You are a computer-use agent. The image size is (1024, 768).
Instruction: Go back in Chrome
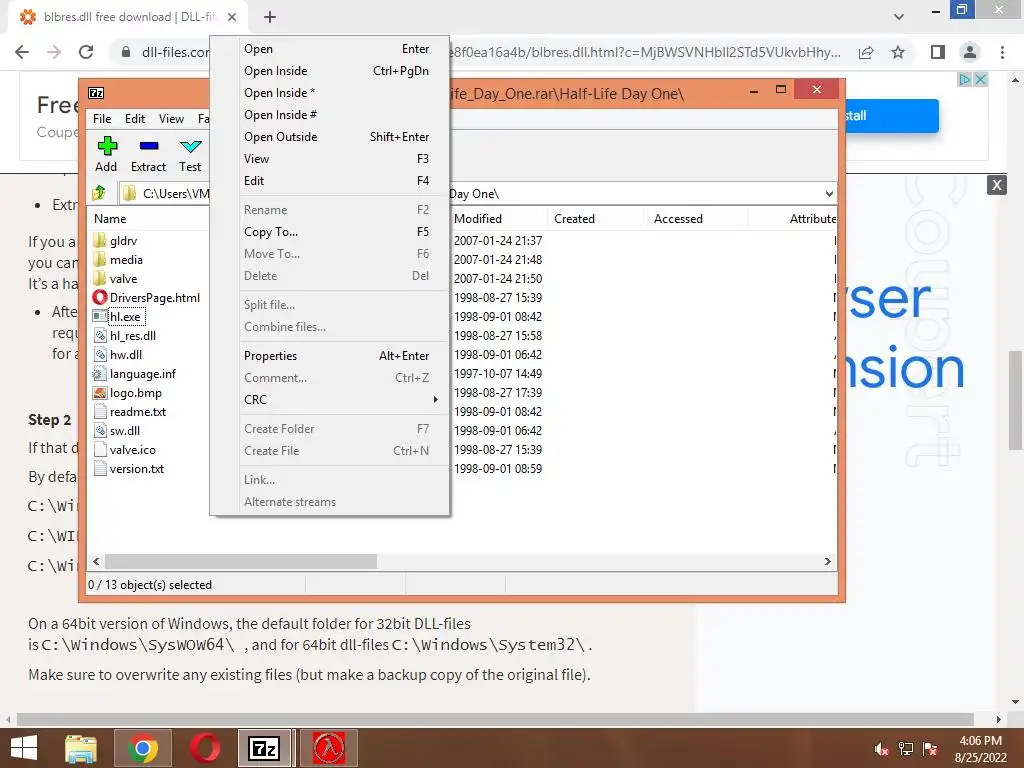tap(22, 52)
